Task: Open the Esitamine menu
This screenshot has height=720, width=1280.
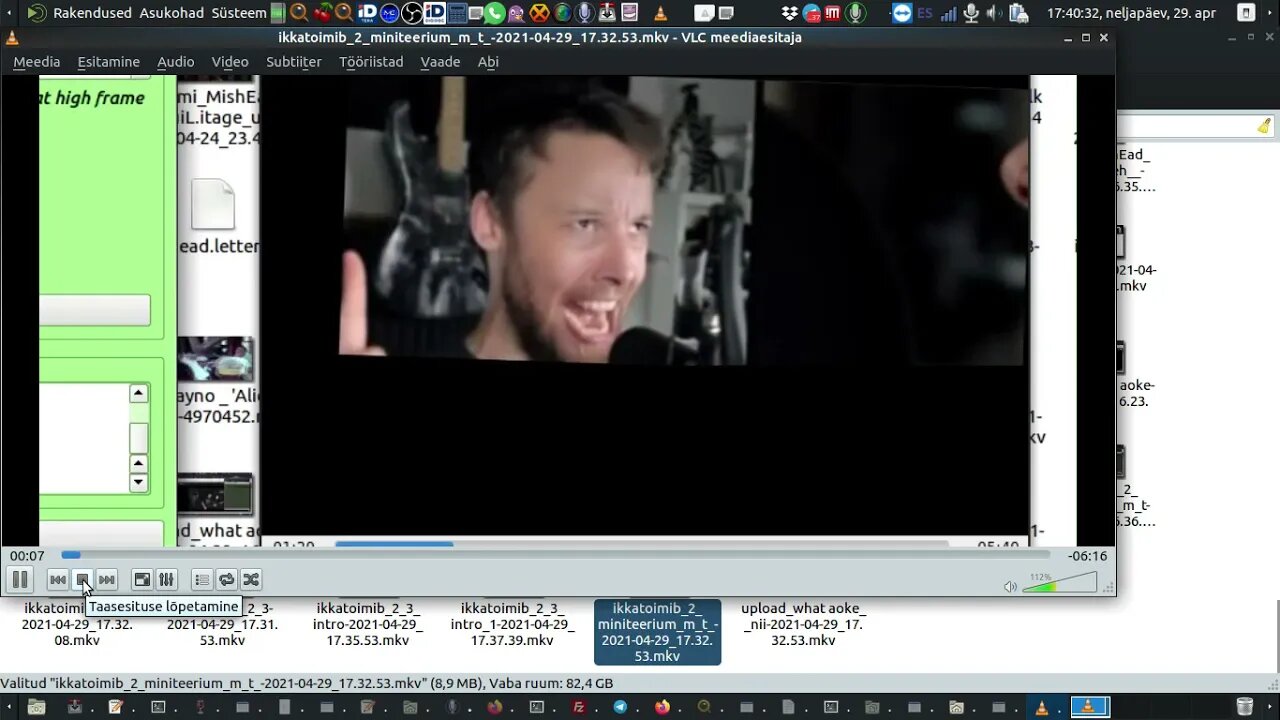Action: (109, 62)
